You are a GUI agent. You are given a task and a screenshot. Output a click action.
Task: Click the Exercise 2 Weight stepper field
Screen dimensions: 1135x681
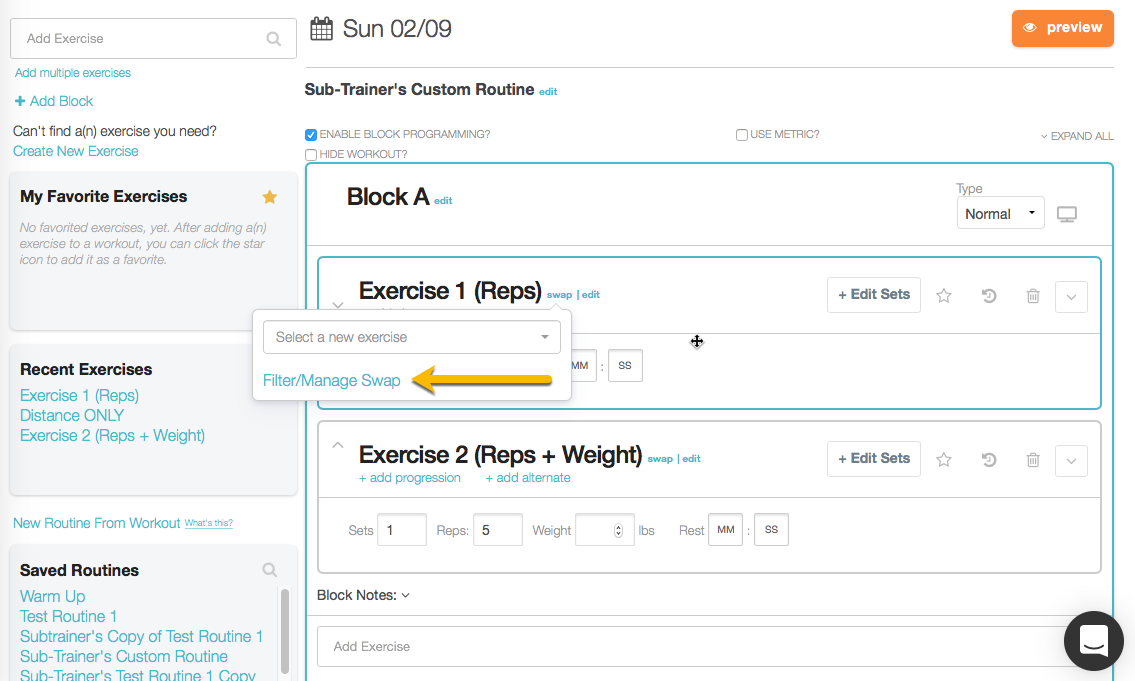coord(605,530)
